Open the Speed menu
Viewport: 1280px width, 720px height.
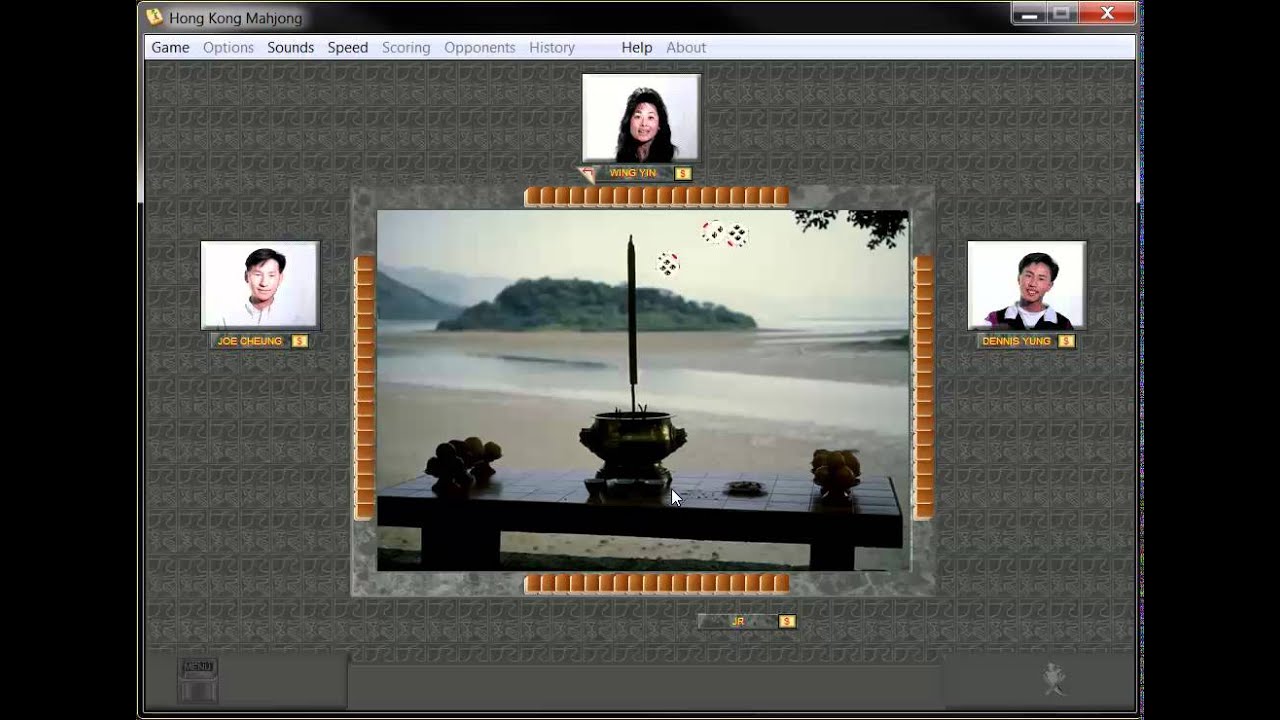click(x=348, y=47)
